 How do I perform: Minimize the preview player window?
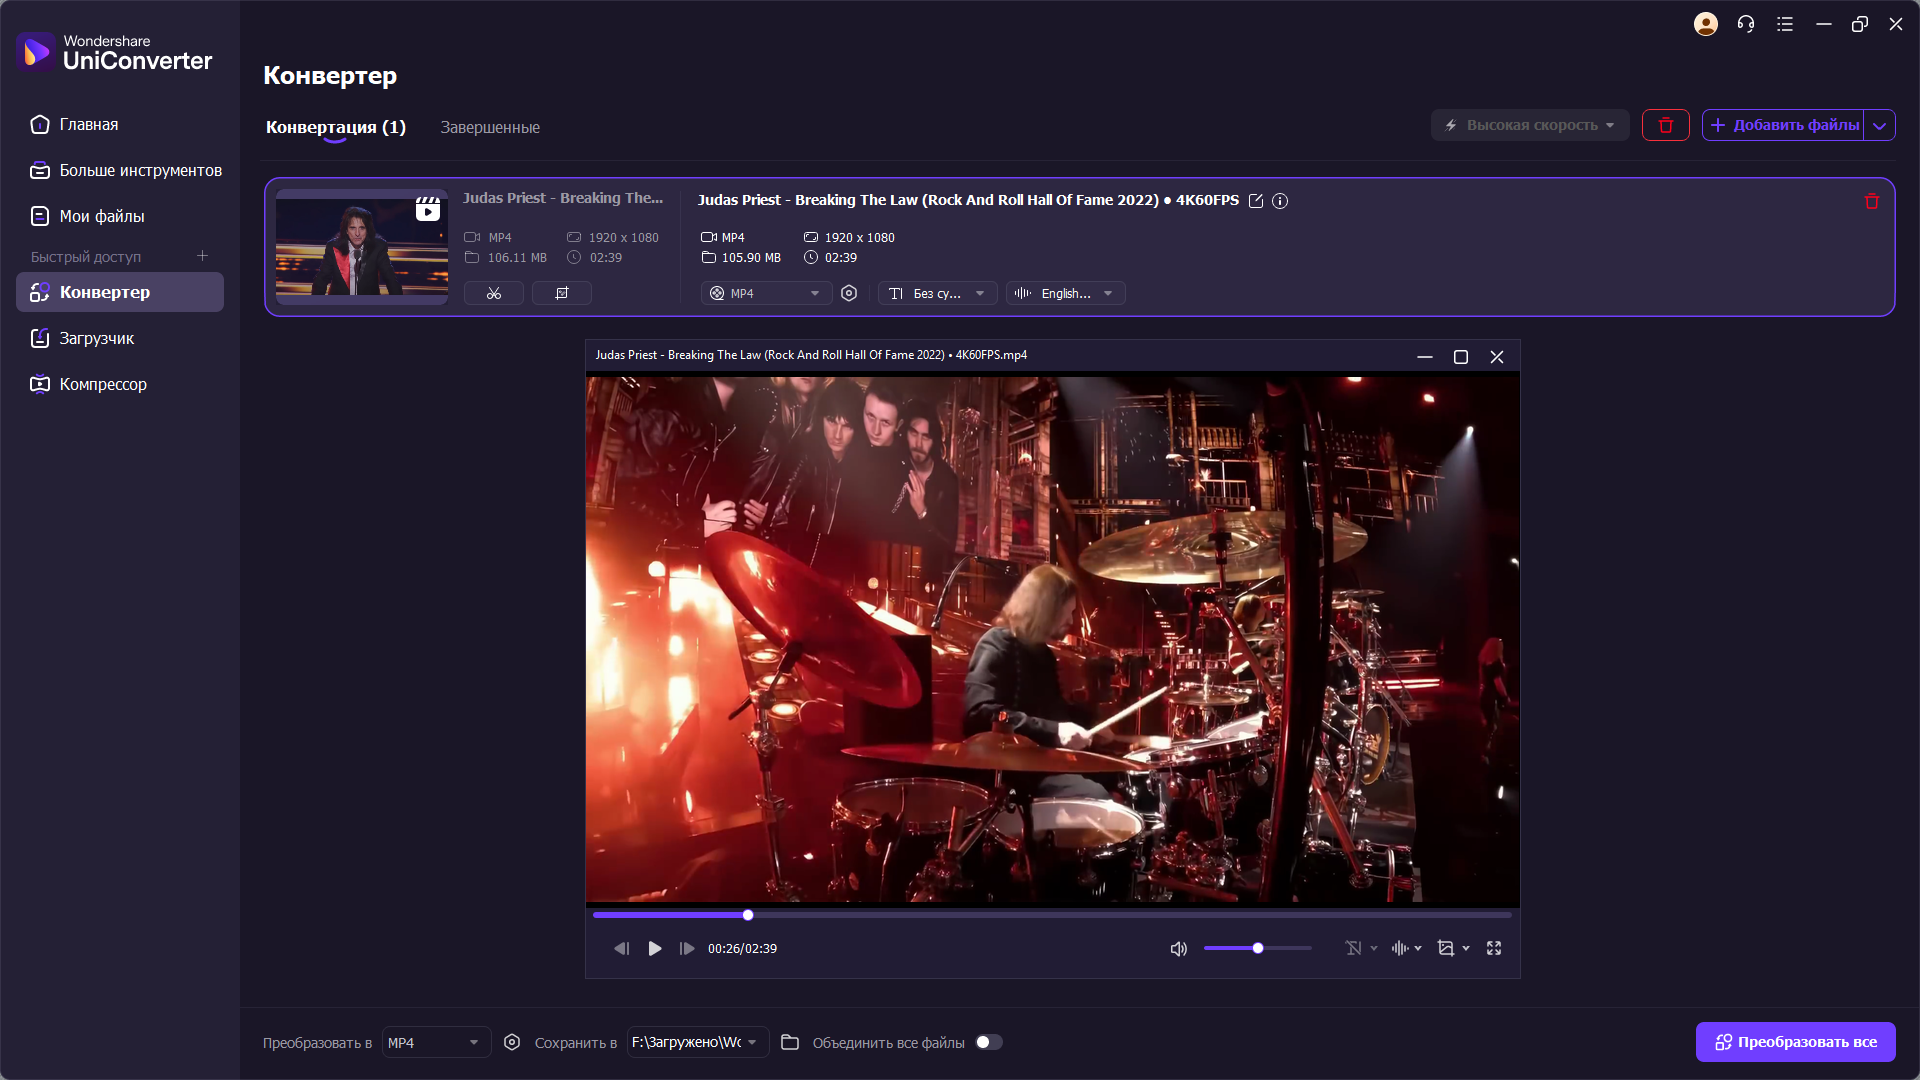point(1425,357)
